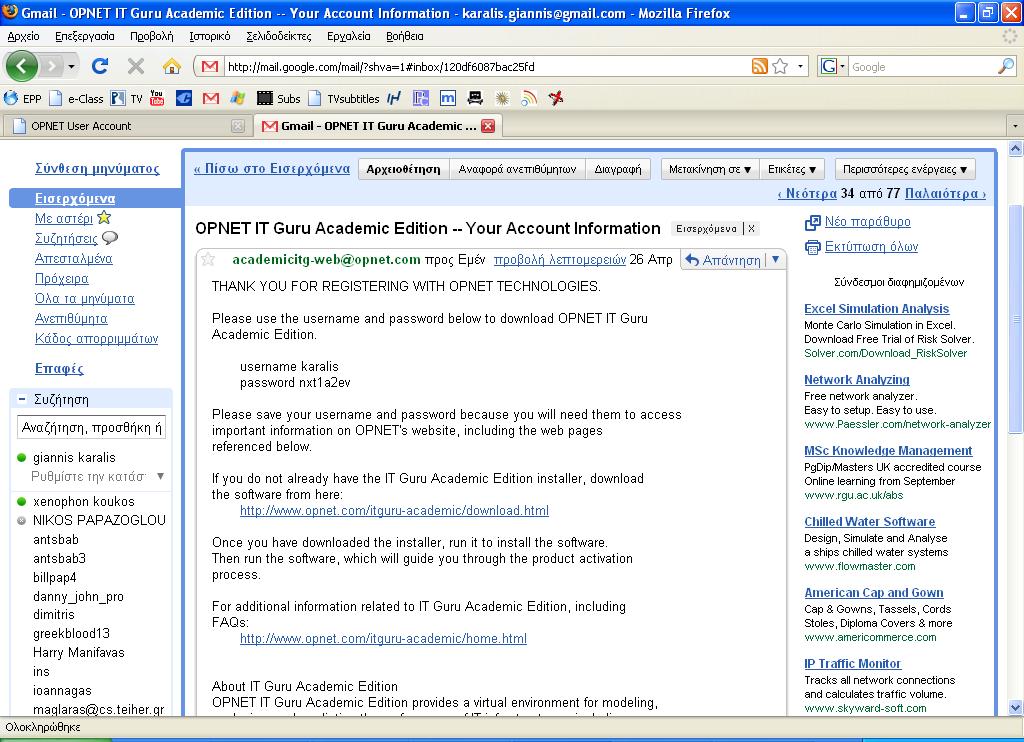
Task: Click the Gmail site icon in the address bar
Action: [x=210, y=67]
